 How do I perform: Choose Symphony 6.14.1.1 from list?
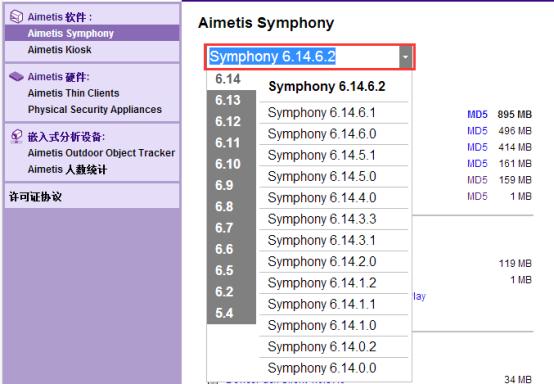pos(334,304)
